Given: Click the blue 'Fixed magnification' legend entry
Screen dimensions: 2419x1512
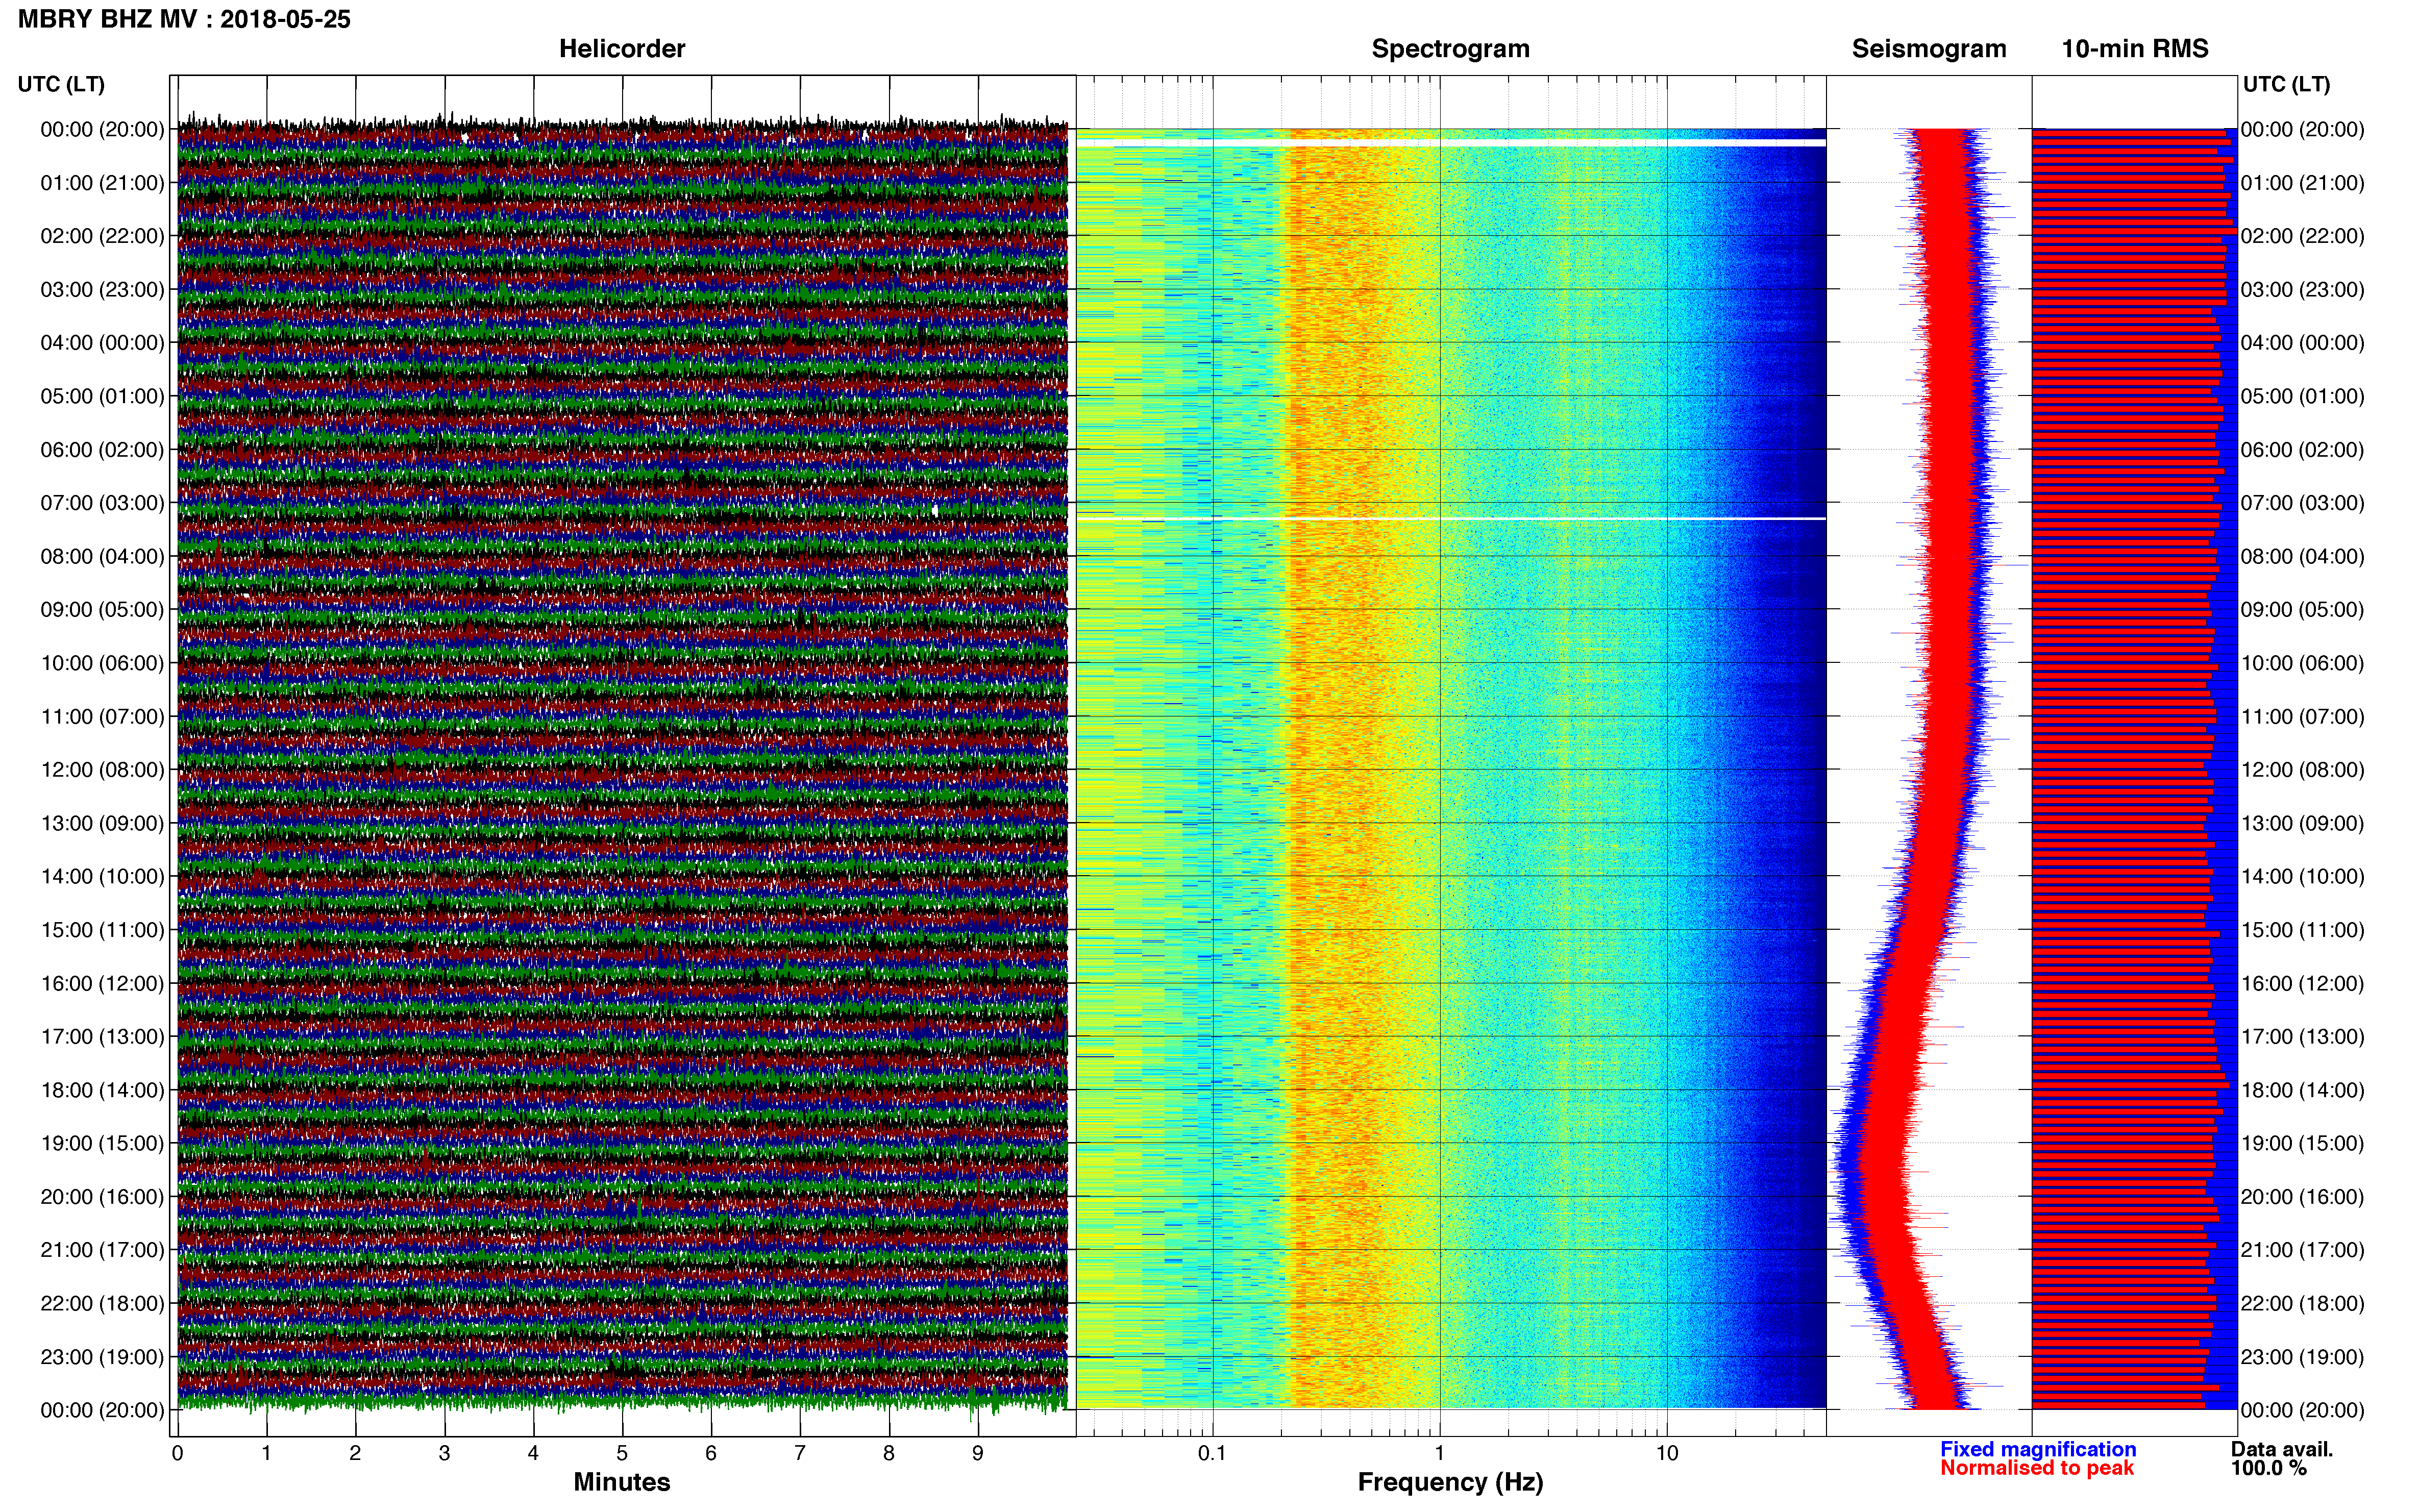Looking at the screenshot, I should [x=2038, y=1450].
